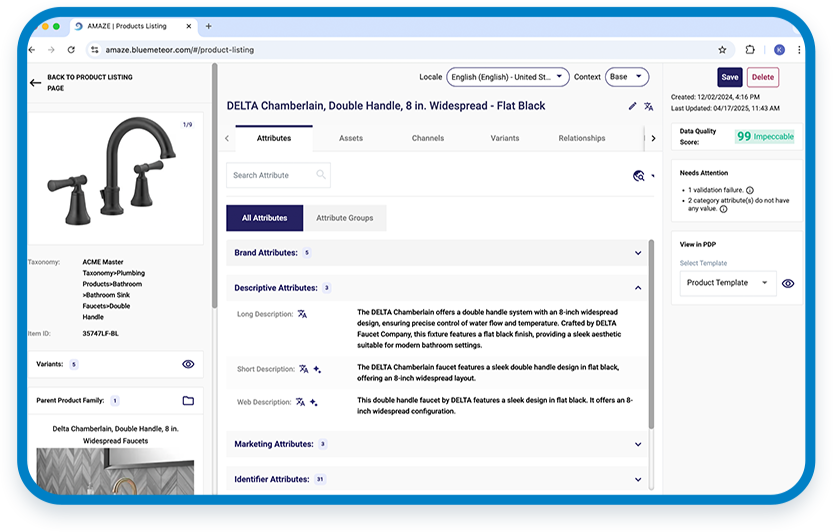Expand the Marketing Attributes section
Screen dimensions: 833x532
click(x=638, y=444)
